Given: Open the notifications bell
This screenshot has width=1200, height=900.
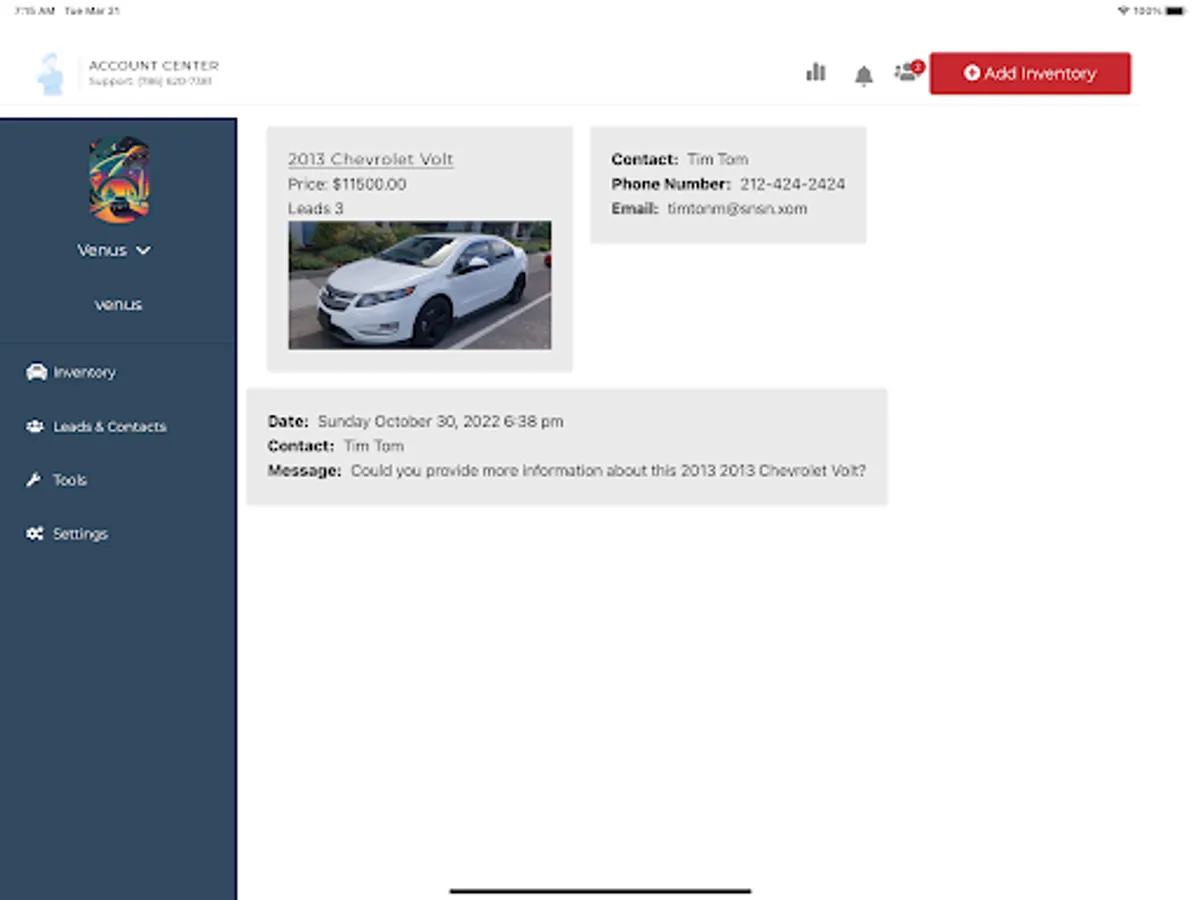Looking at the screenshot, I should point(864,75).
